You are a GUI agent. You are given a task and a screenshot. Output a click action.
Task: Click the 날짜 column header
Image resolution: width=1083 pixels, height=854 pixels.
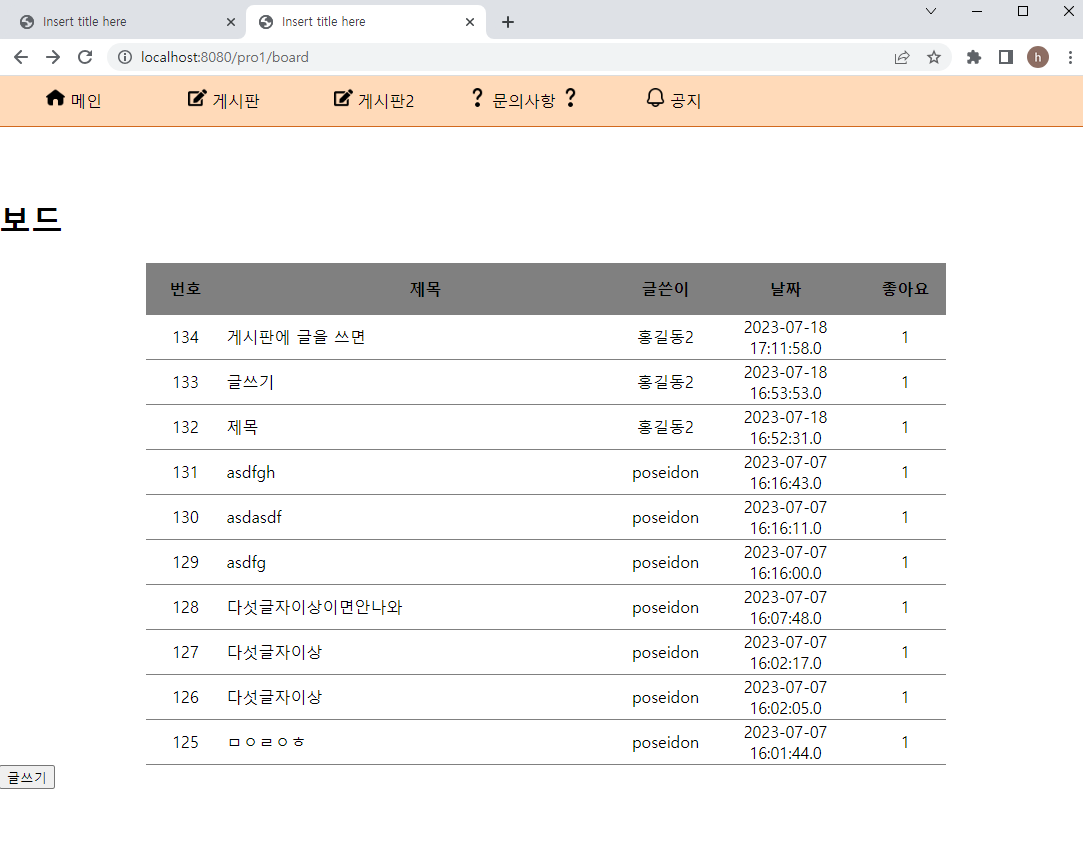785,289
